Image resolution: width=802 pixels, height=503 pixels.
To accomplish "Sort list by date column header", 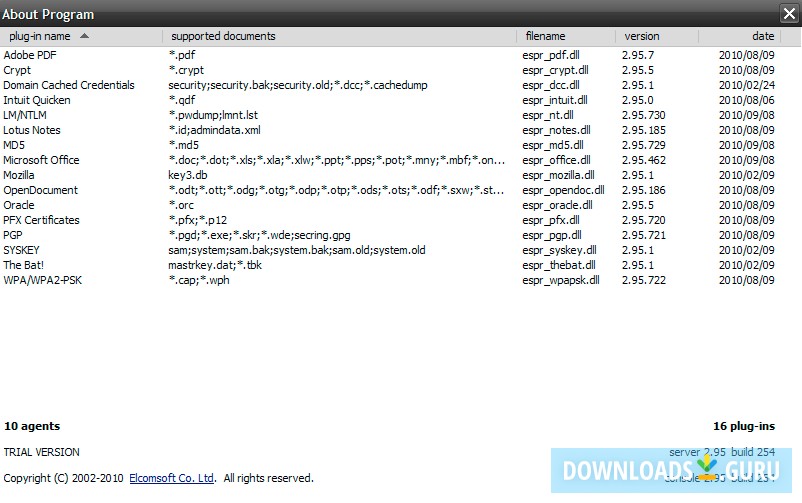I will point(740,36).
